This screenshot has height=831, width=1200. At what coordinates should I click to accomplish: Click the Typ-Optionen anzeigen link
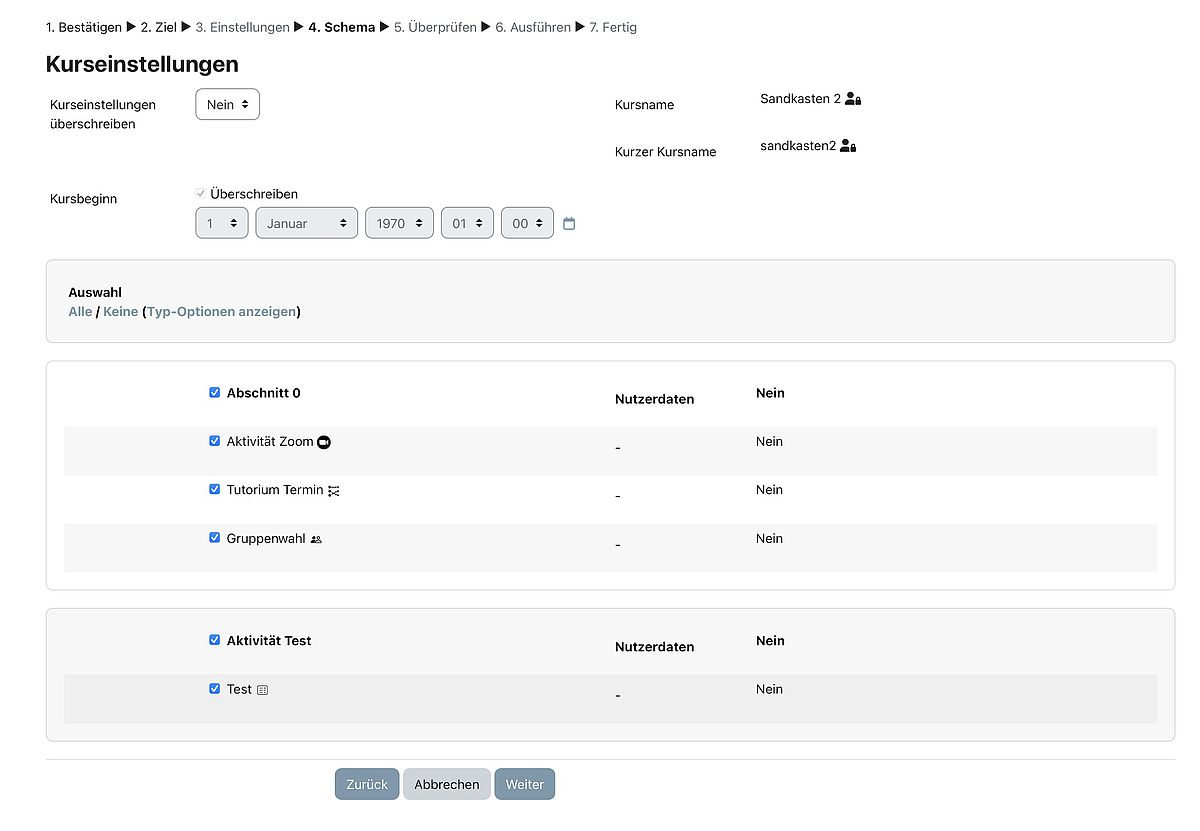coord(222,312)
